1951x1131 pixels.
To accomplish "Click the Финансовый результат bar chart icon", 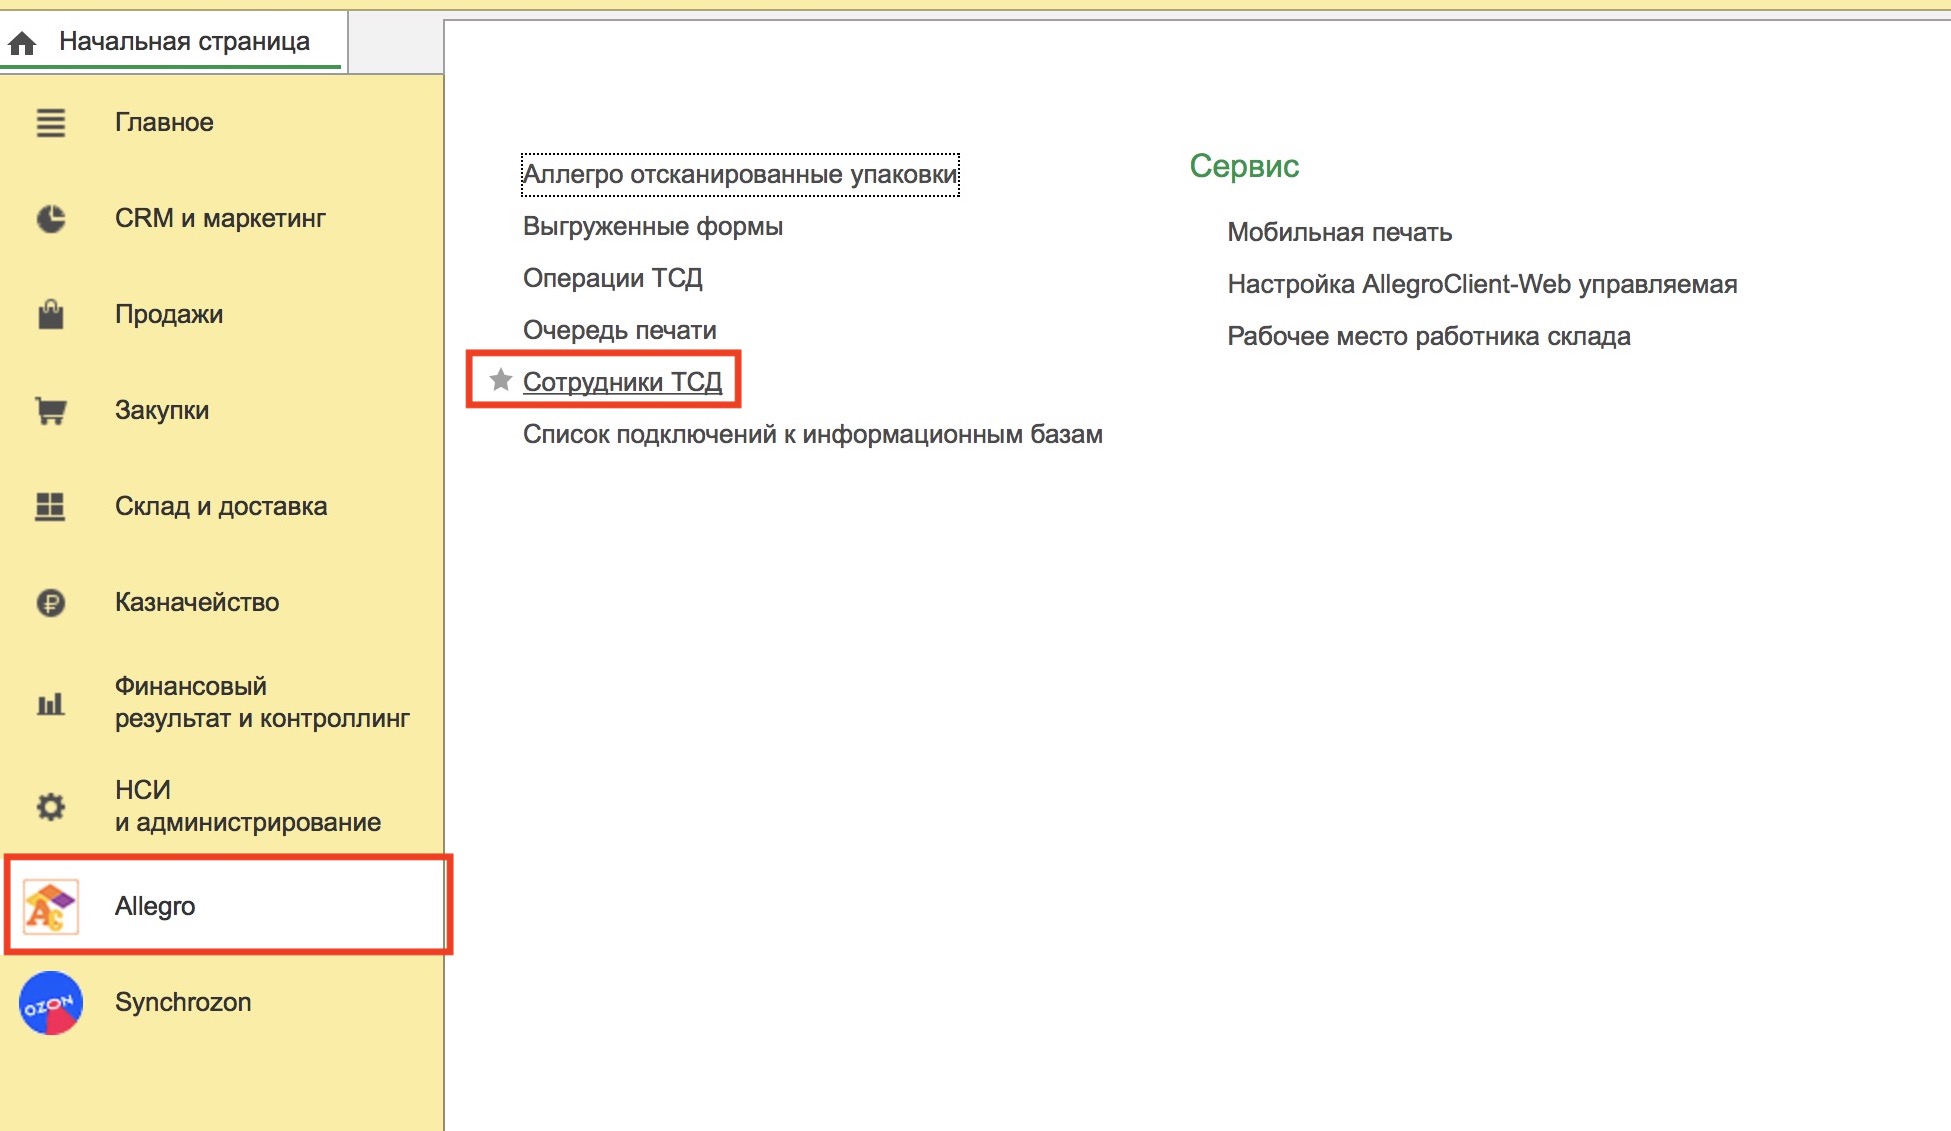I will coord(51,704).
